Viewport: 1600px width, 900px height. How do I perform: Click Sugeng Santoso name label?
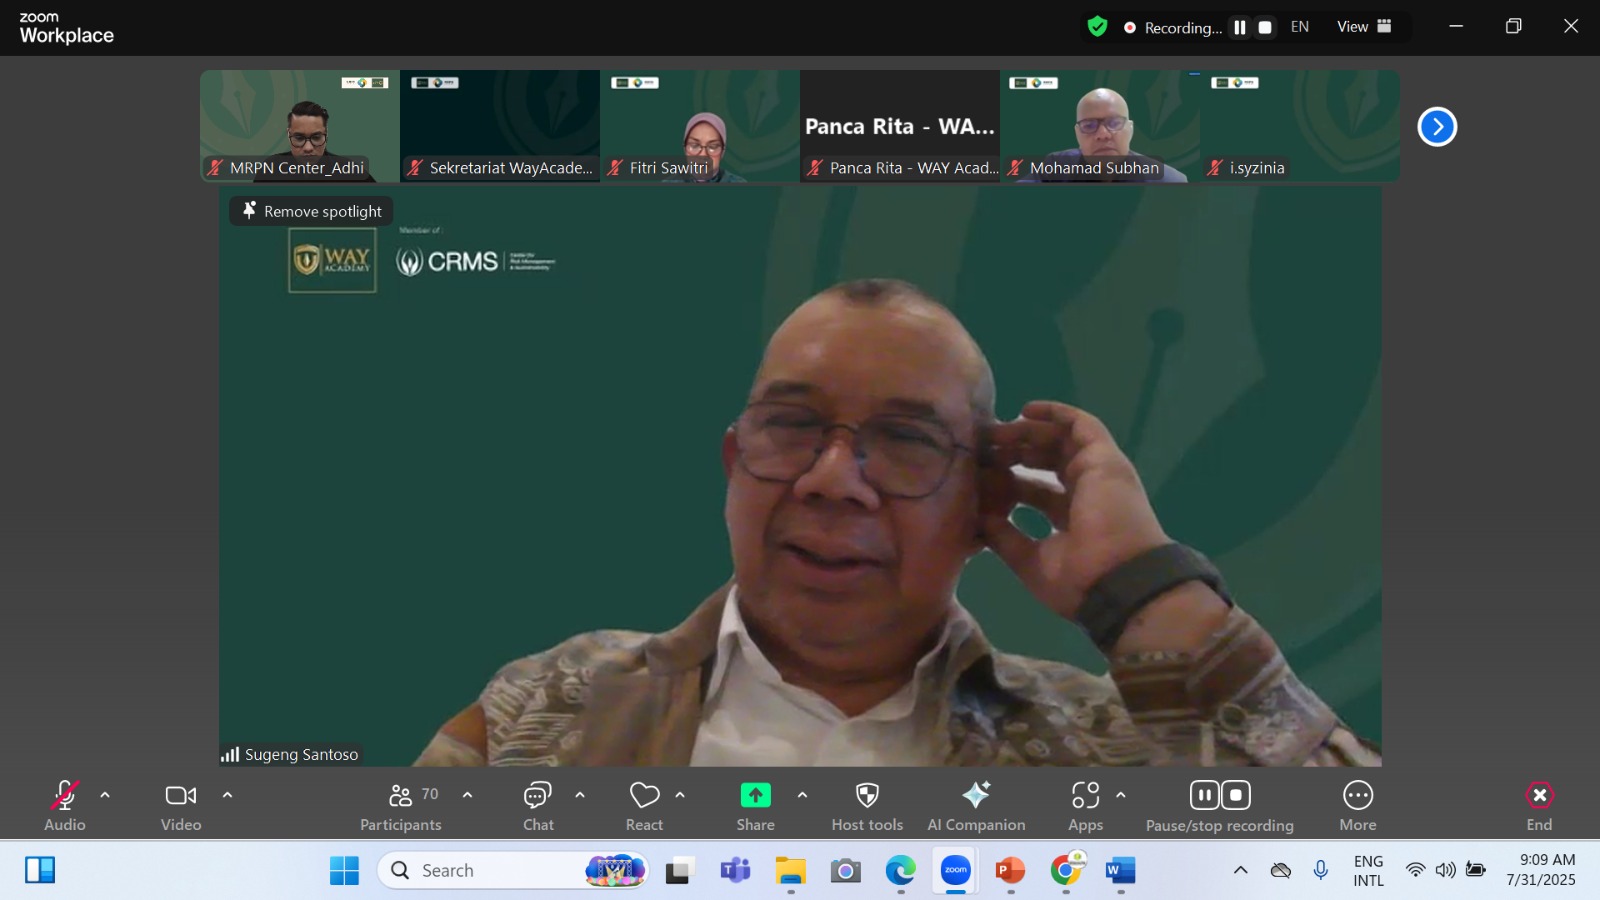[301, 754]
